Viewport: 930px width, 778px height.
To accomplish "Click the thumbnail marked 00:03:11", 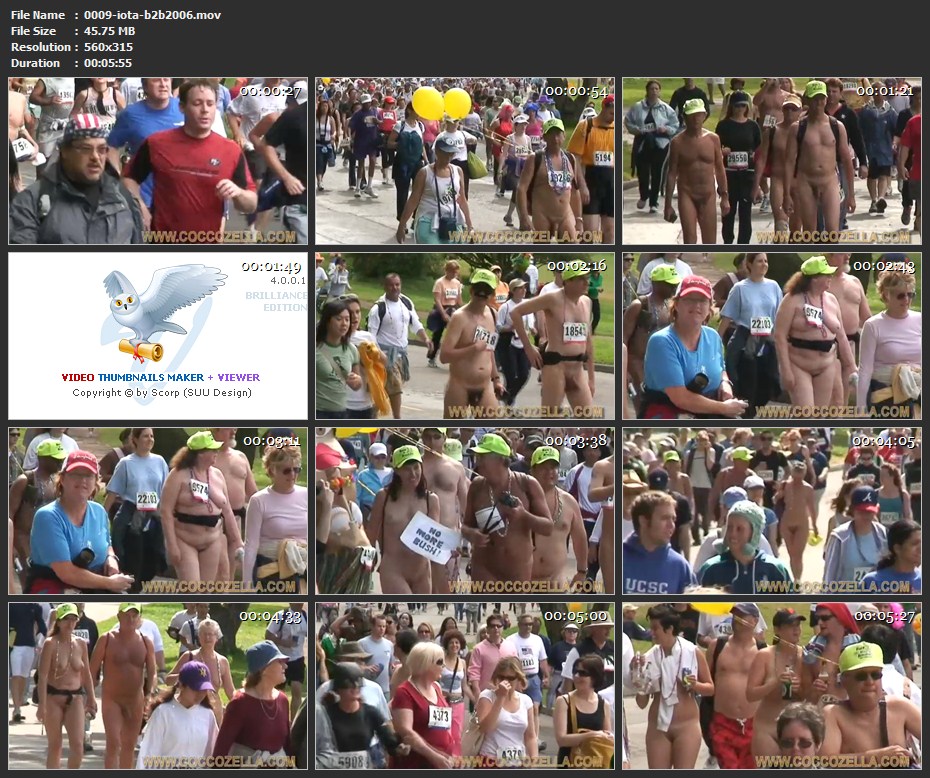I will (158, 511).
